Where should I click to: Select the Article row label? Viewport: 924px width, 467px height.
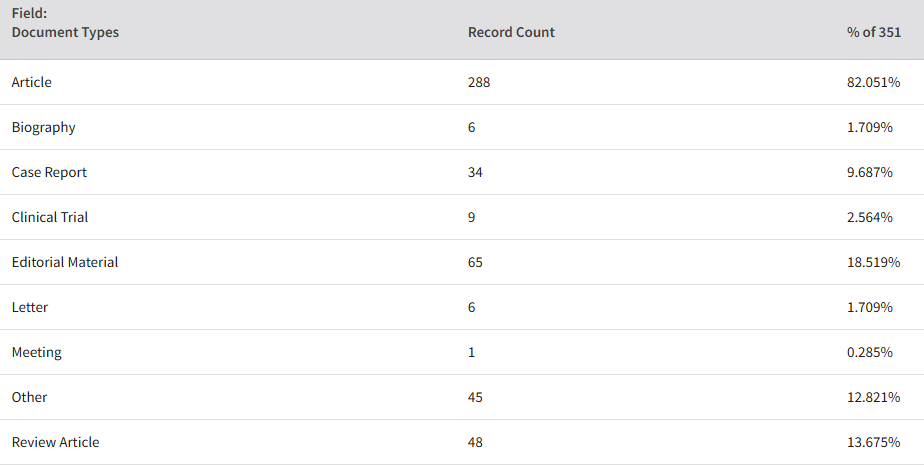click(31, 82)
